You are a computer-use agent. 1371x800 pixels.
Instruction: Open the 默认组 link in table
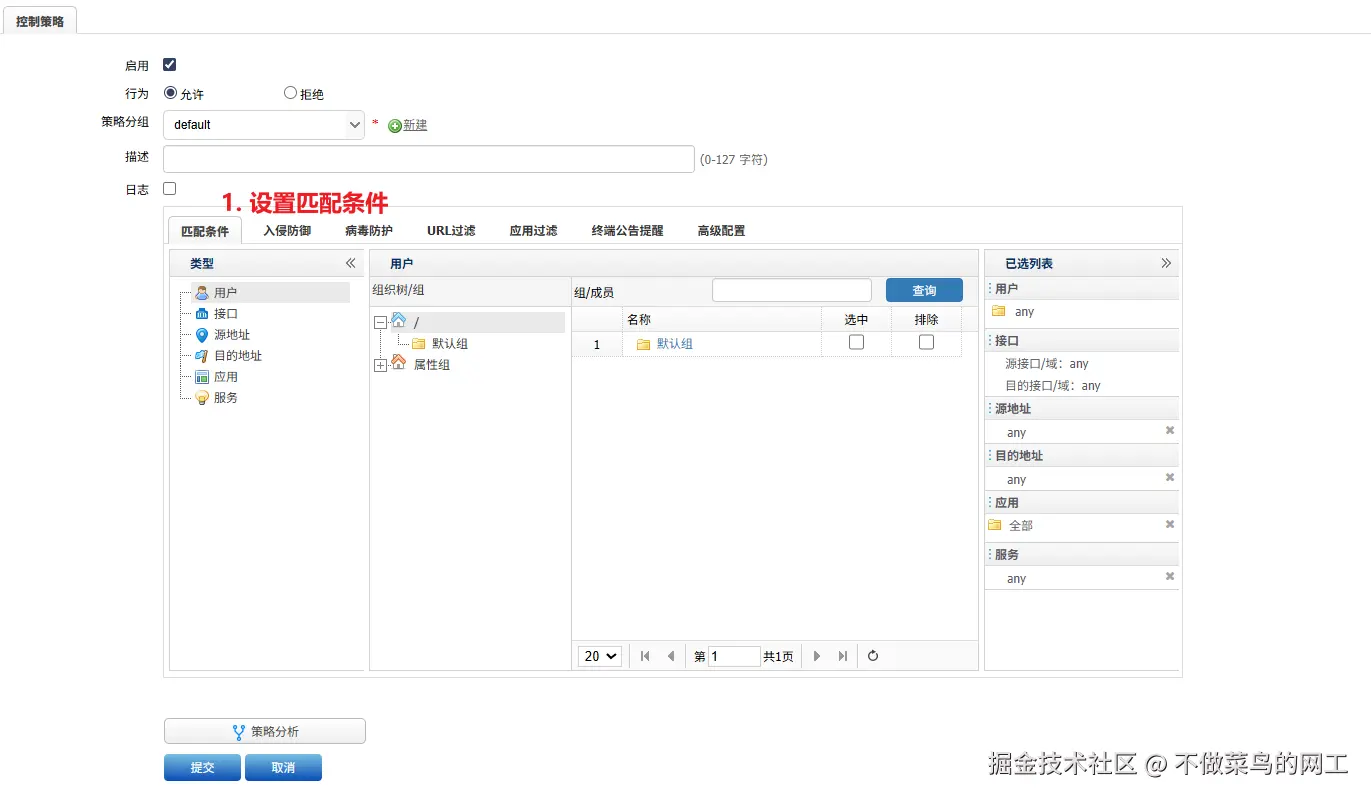[675, 344]
